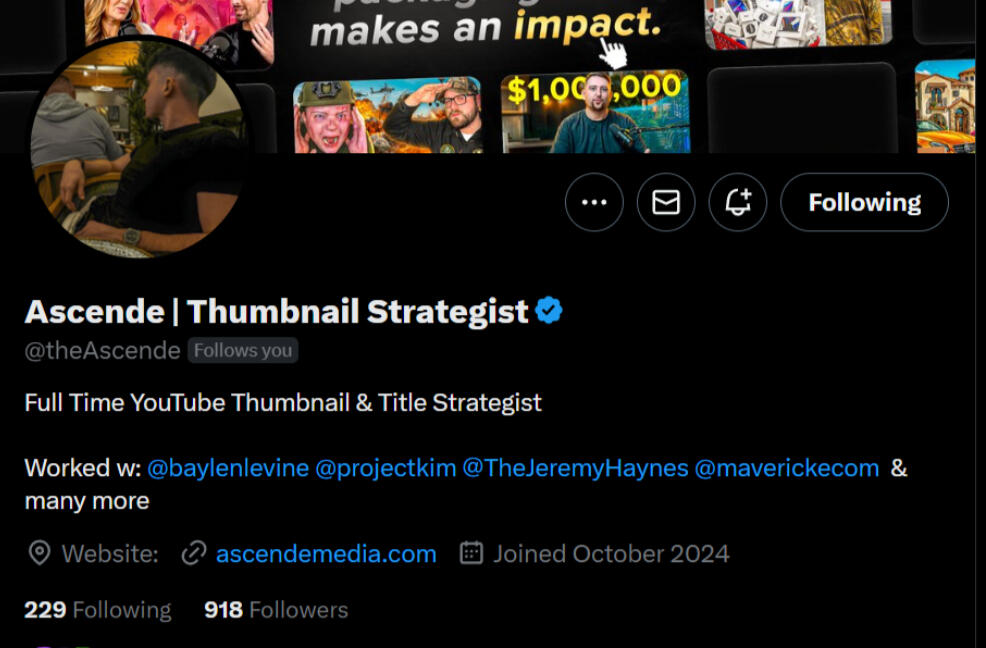Click the soldier helmet thumbnail in banner
The width and height of the screenshot is (986, 648).
tap(388, 116)
